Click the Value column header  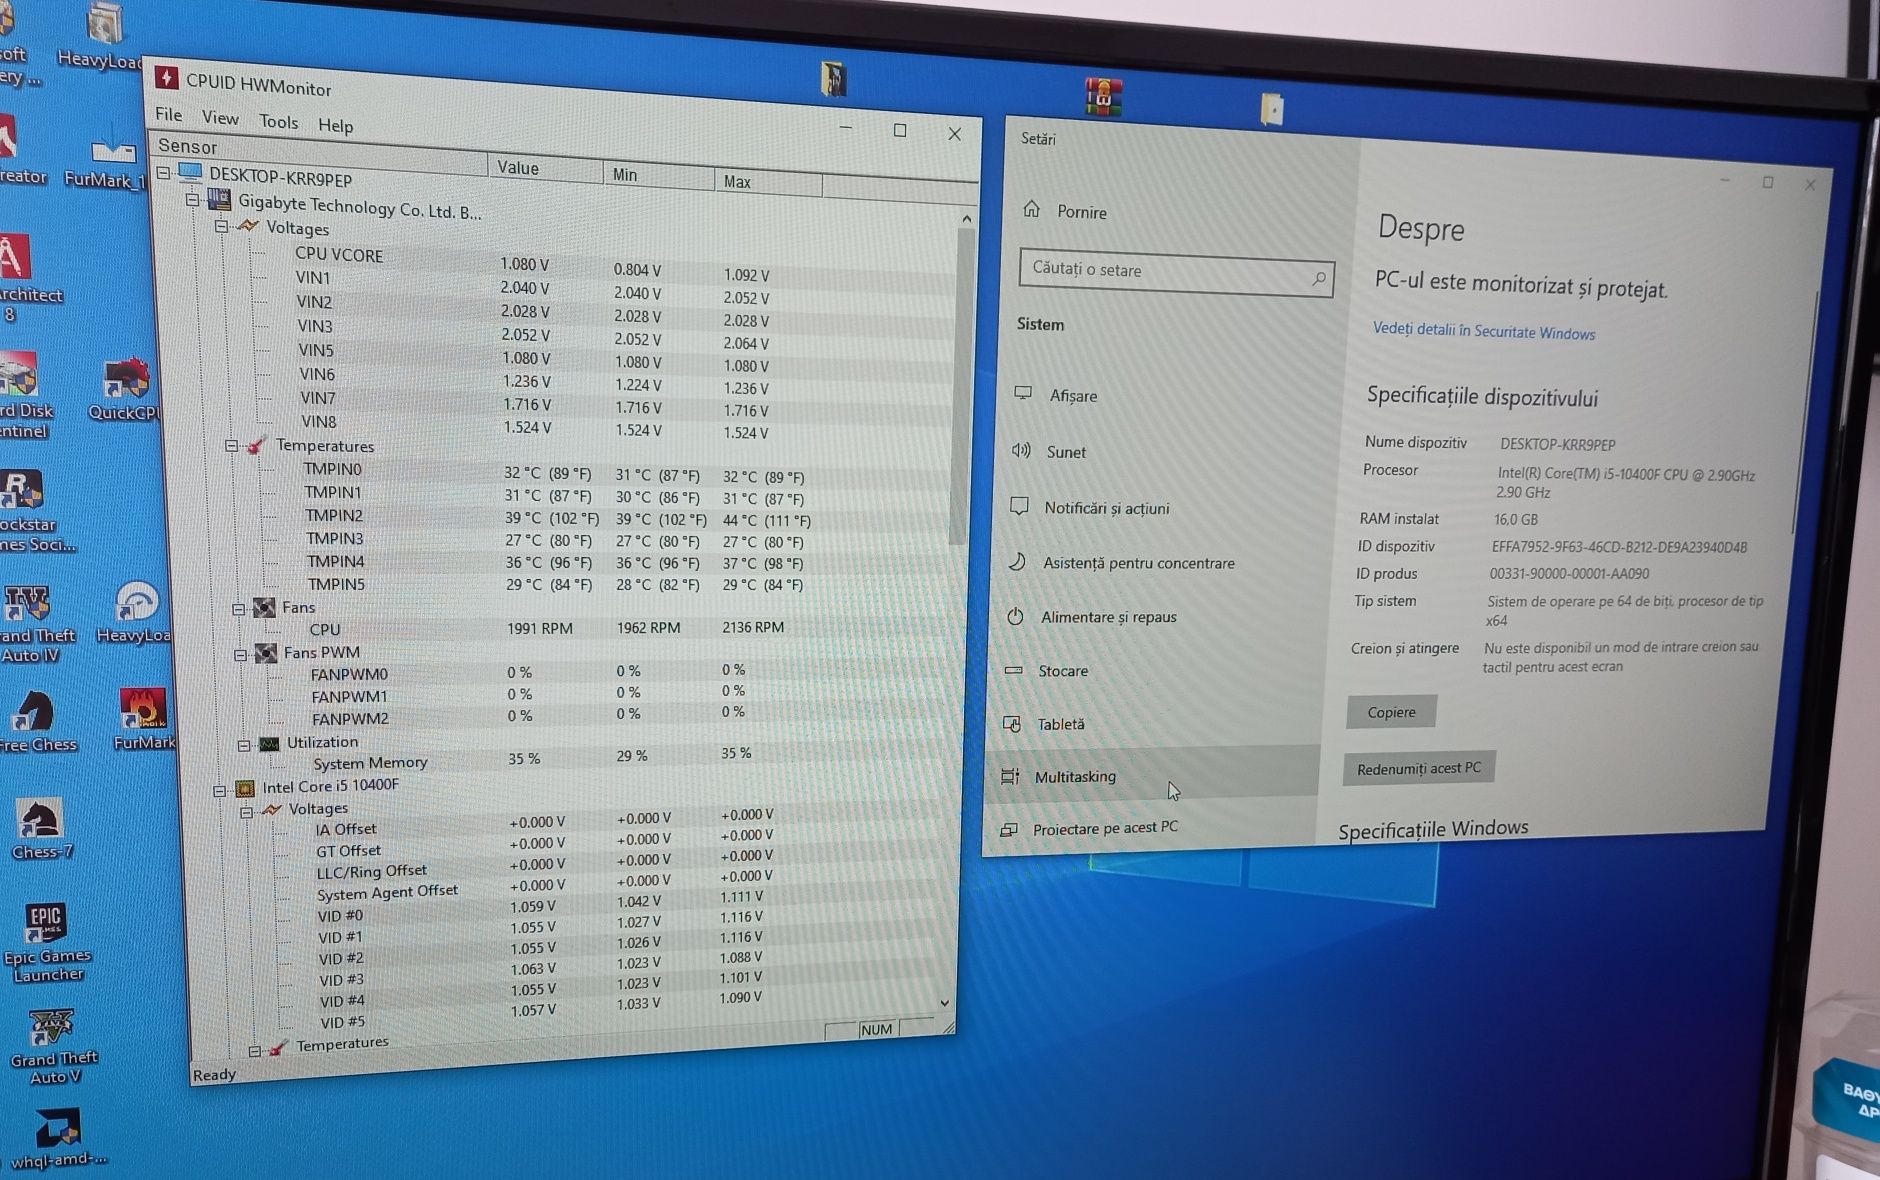point(545,168)
